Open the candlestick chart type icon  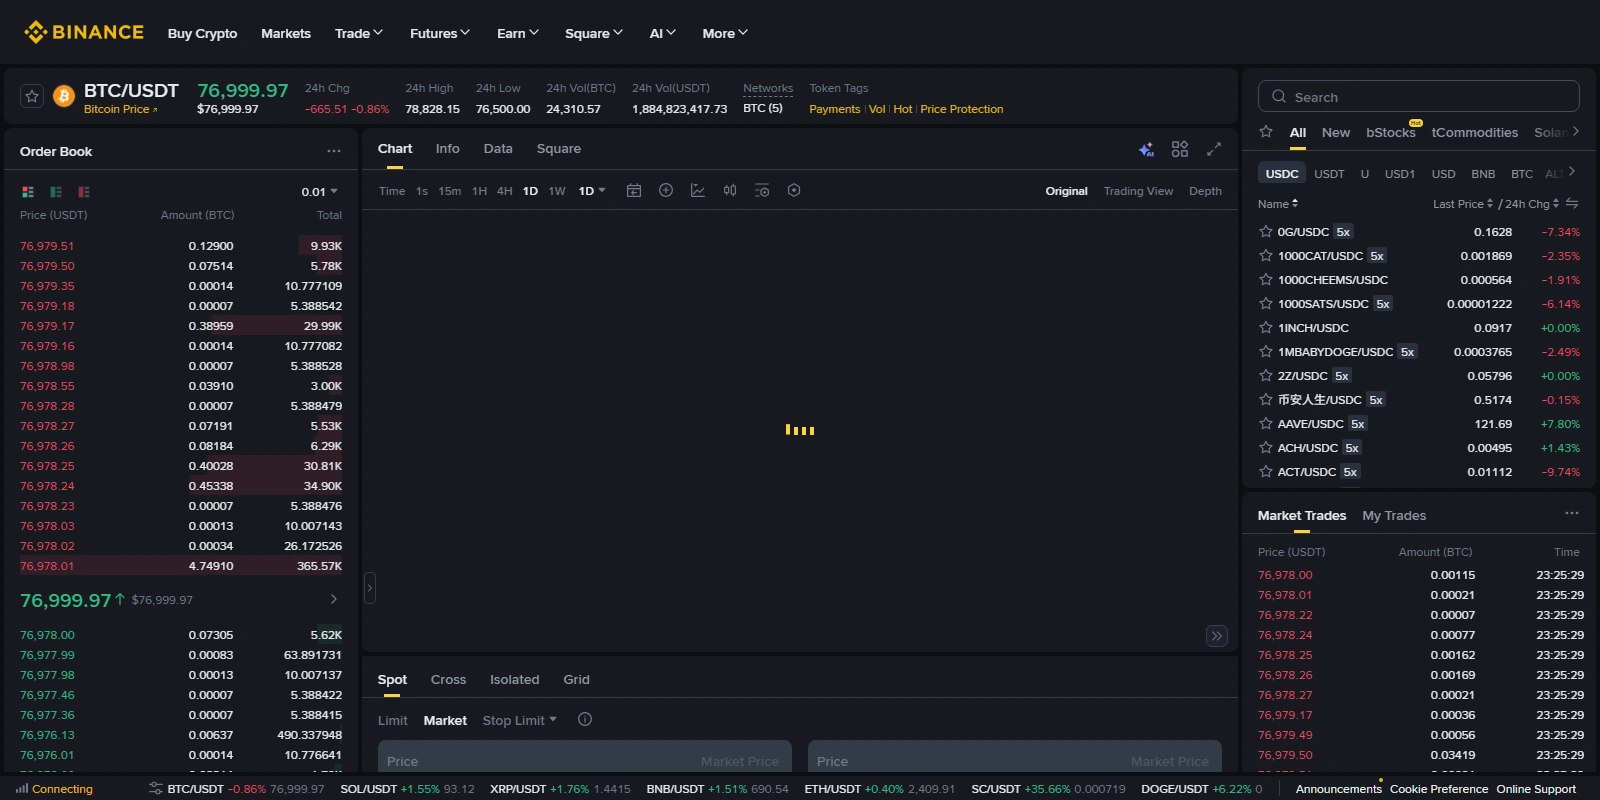(x=730, y=190)
